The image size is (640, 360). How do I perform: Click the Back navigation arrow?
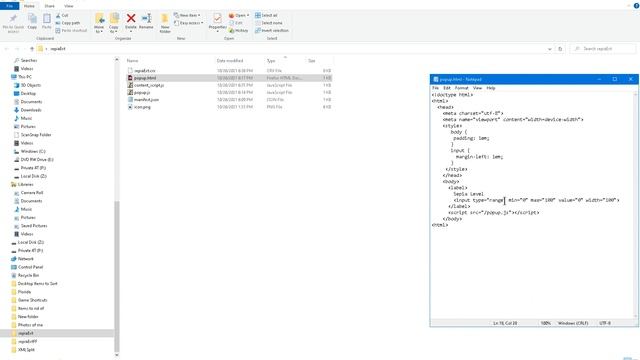click(7, 49)
